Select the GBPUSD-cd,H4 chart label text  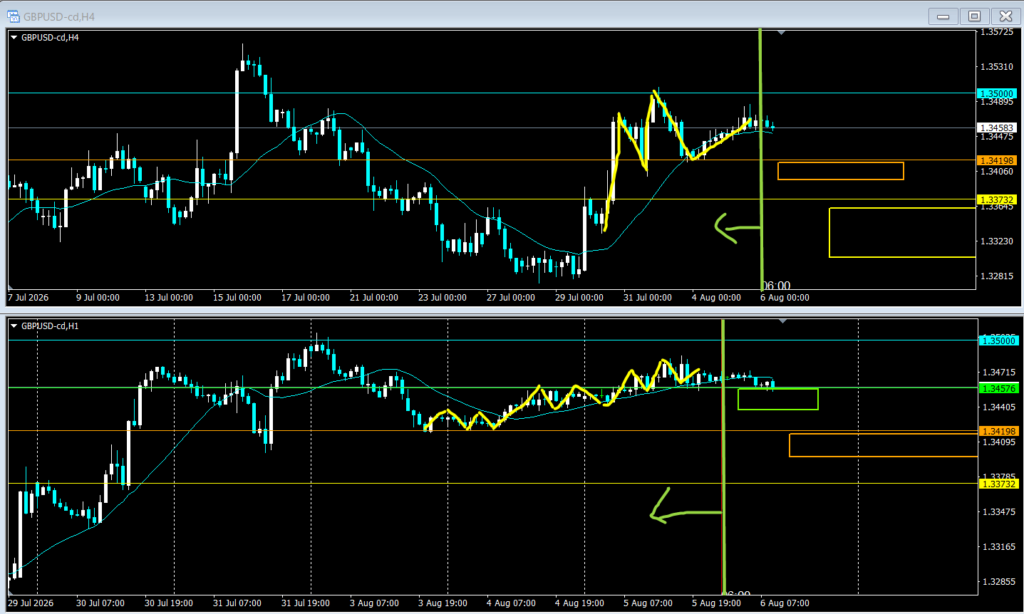[x=50, y=38]
